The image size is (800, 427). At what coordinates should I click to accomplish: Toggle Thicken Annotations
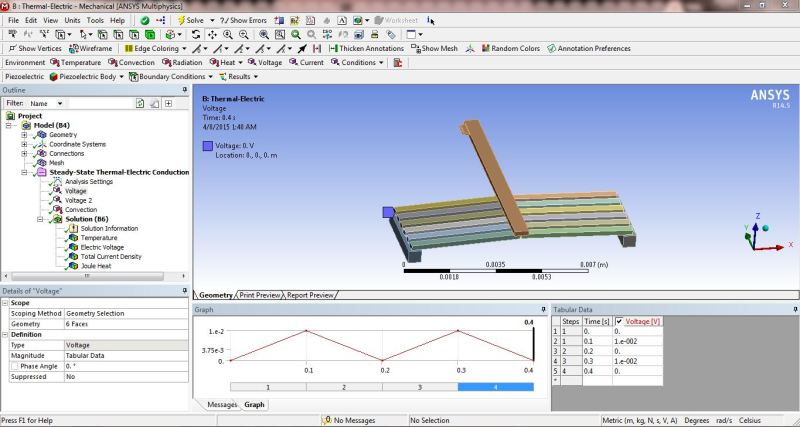(366, 48)
